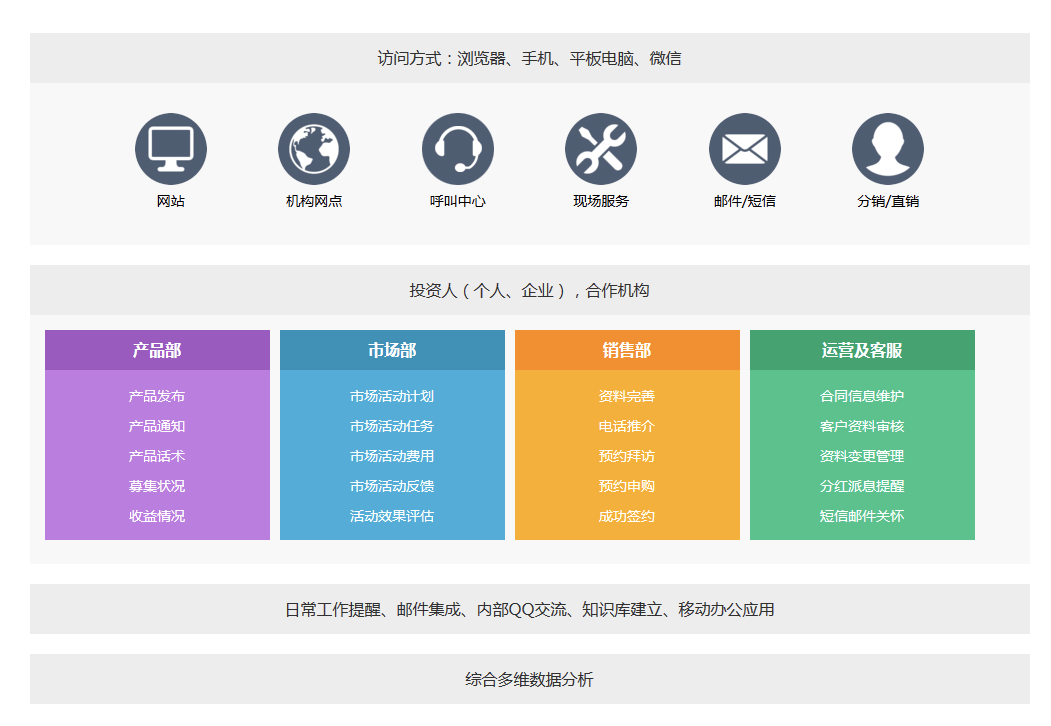Open 电话推介 in the sales column
Screen dimensions: 1051x726
coord(627,426)
